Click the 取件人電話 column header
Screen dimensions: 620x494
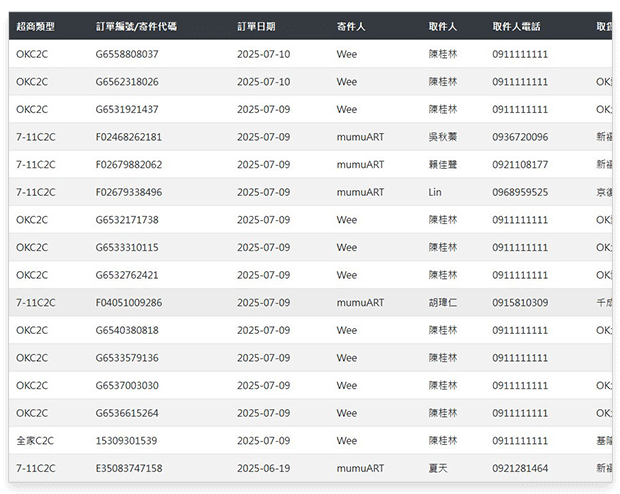(x=516, y=26)
